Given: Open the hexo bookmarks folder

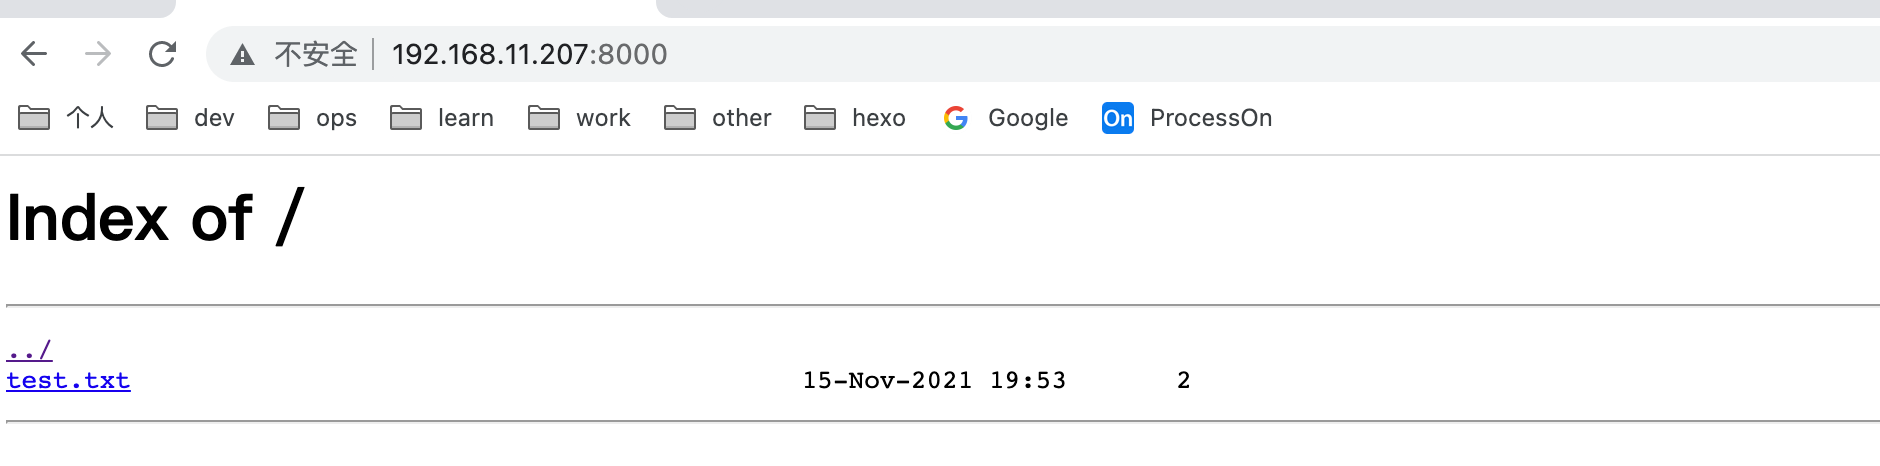Looking at the screenshot, I should click(x=855, y=118).
